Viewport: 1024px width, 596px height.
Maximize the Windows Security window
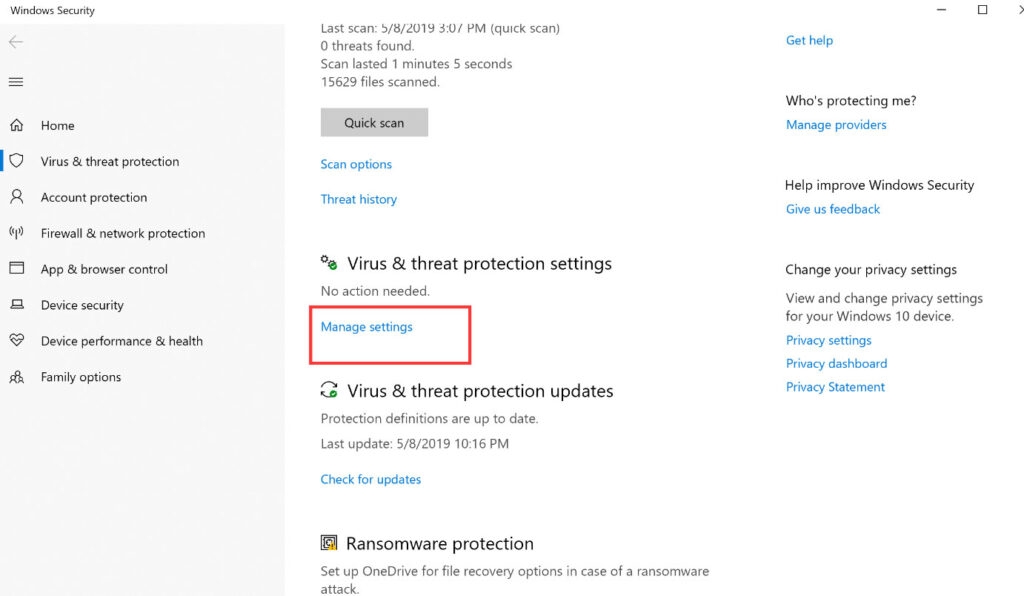tap(982, 10)
